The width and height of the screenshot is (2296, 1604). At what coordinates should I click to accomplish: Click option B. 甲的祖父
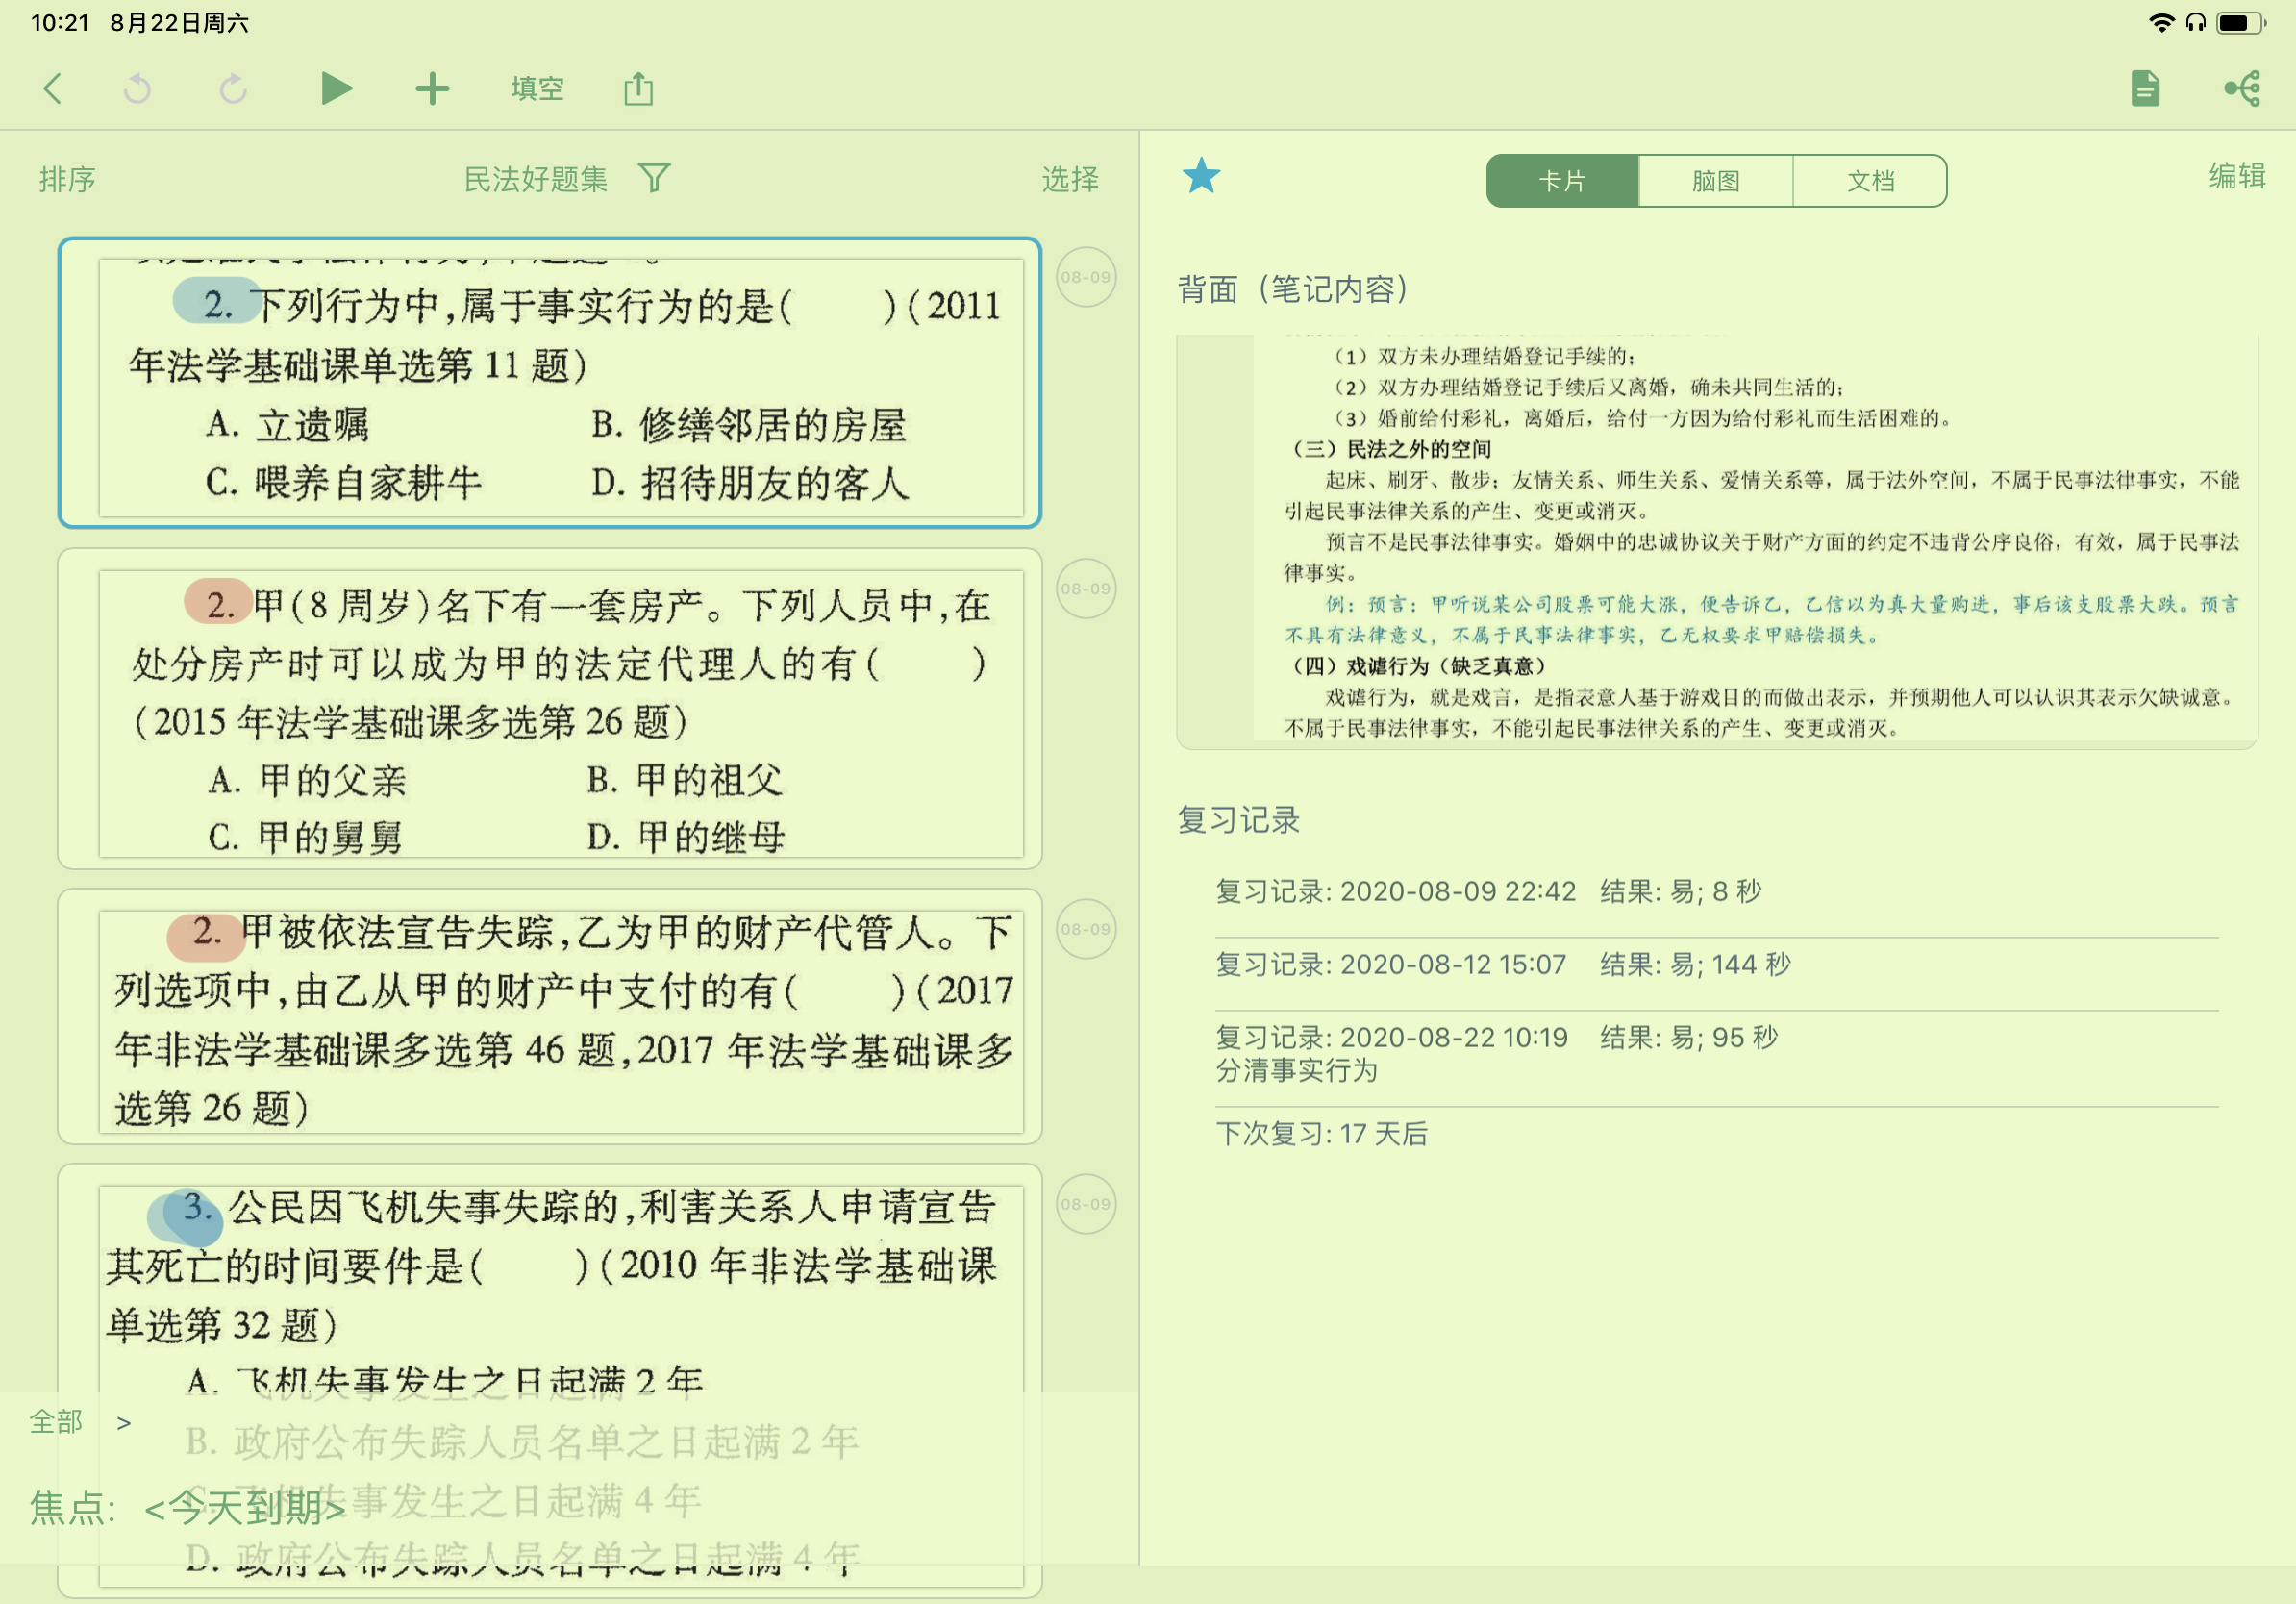click(685, 780)
